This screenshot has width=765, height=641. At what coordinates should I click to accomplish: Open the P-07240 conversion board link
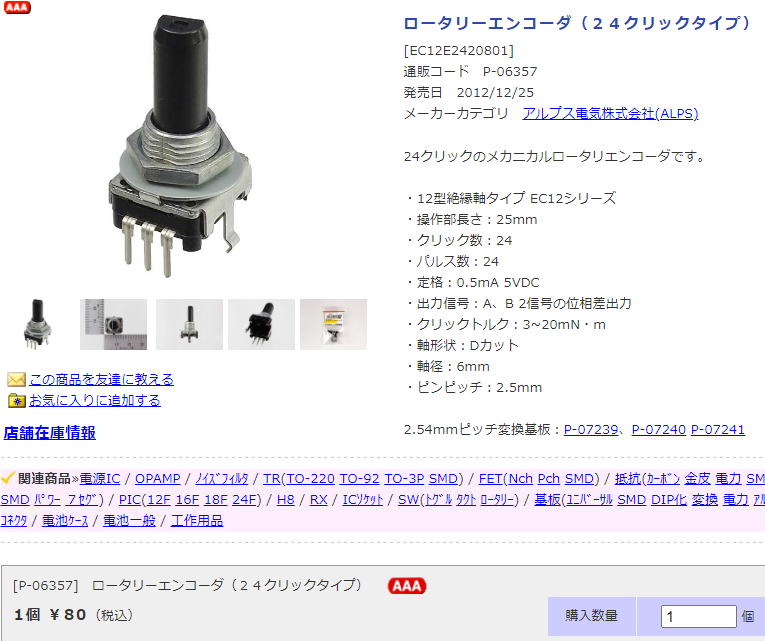coord(659,430)
